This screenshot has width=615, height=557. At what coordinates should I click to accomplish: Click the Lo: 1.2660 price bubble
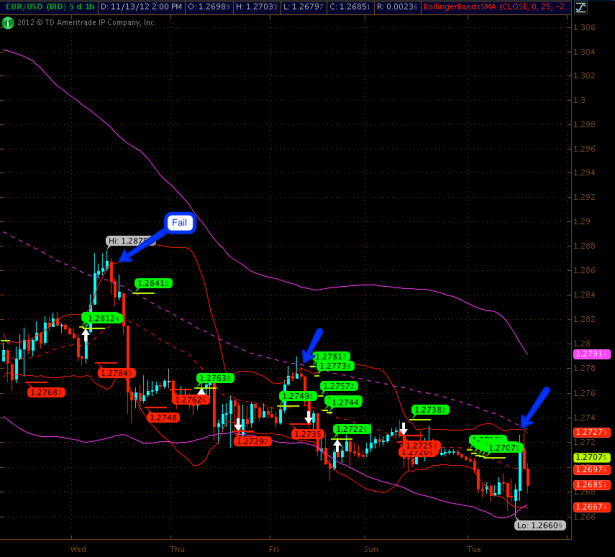[x=538, y=524]
